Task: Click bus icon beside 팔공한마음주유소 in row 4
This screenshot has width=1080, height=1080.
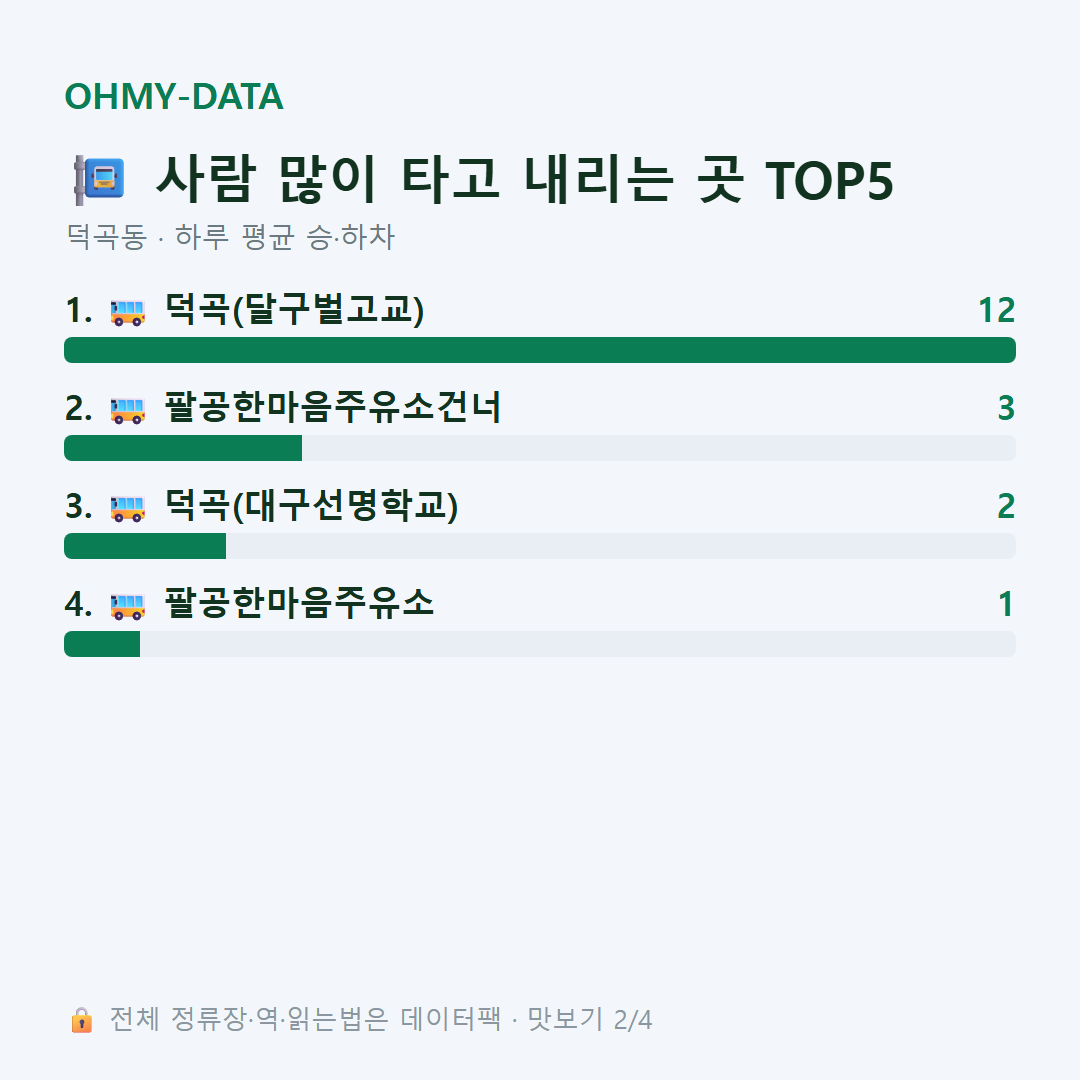Action: tap(128, 606)
